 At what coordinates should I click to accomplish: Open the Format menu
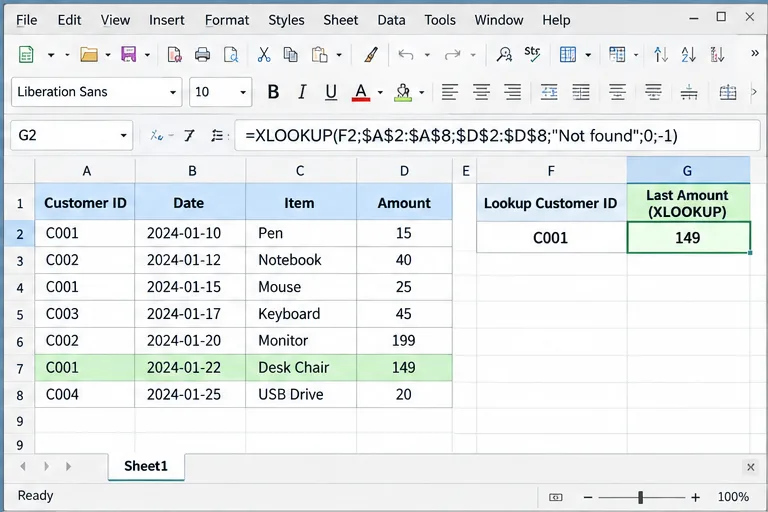227,20
